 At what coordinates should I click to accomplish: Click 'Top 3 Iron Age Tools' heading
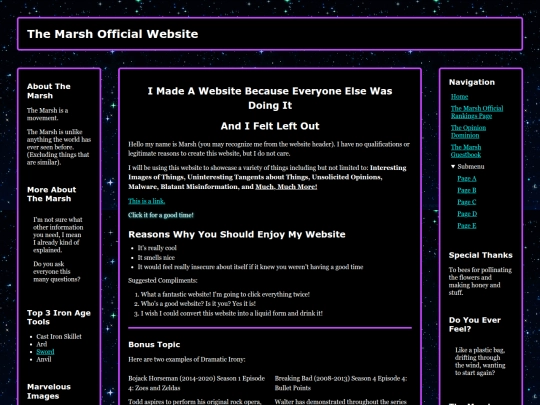(59, 317)
